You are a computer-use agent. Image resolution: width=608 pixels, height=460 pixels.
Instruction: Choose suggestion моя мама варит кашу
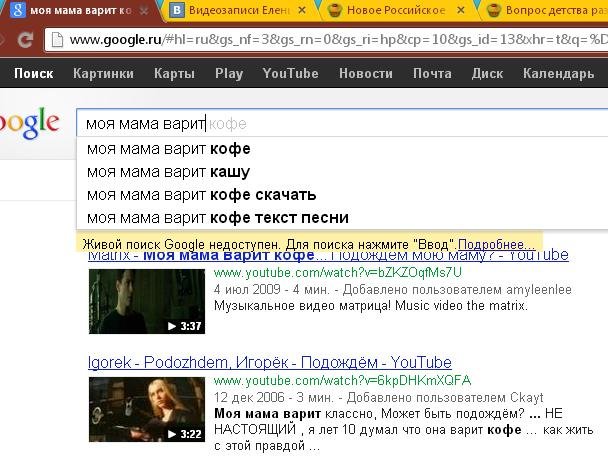(x=342, y=172)
